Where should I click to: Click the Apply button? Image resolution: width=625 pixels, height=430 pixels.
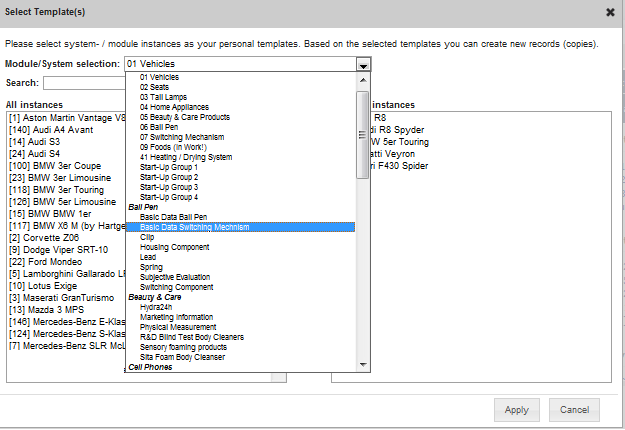tap(517, 410)
